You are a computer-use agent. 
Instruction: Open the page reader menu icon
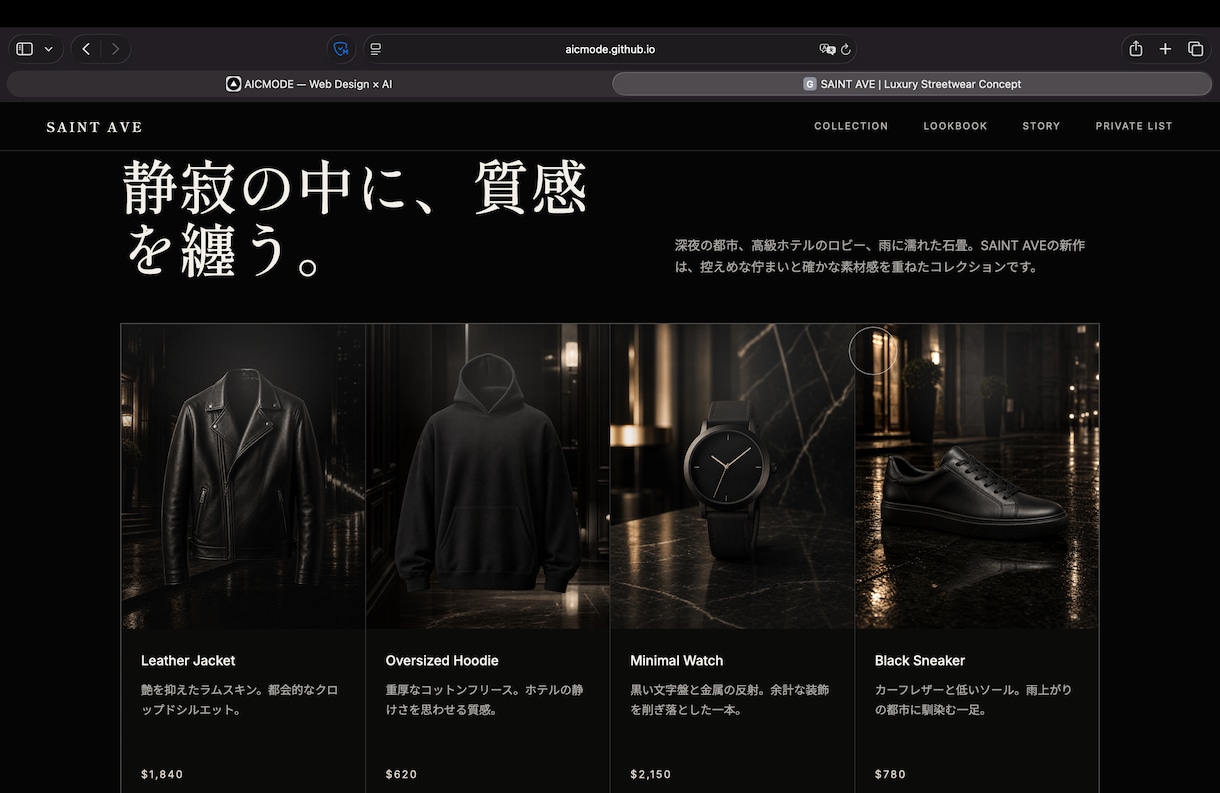pyautogui.click(x=375, y=49)
